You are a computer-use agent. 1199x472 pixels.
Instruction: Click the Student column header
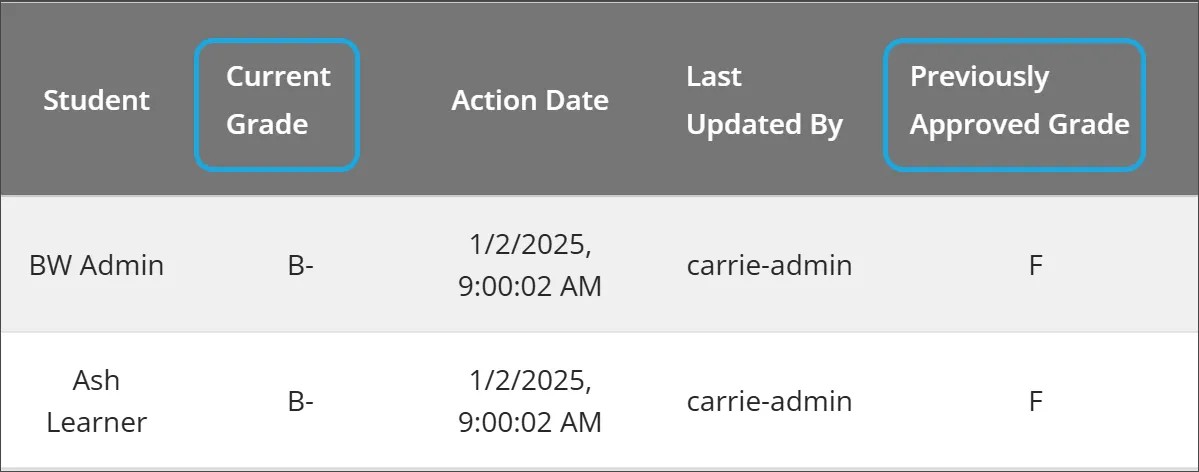[x=96, y=100]
